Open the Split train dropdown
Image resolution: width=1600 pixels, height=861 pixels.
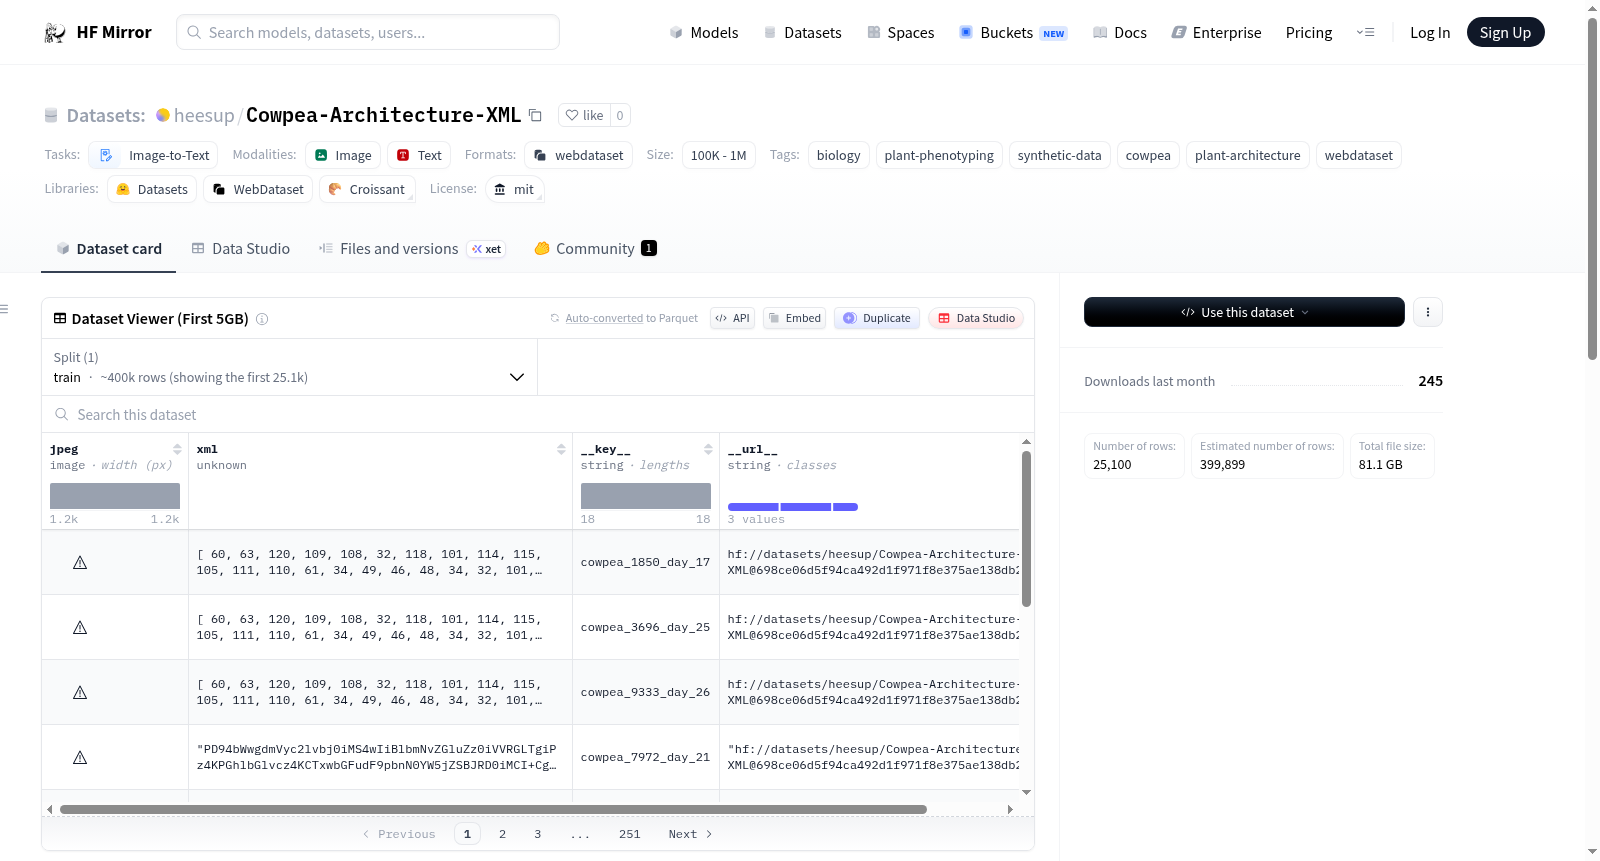(x=289, y=367)
